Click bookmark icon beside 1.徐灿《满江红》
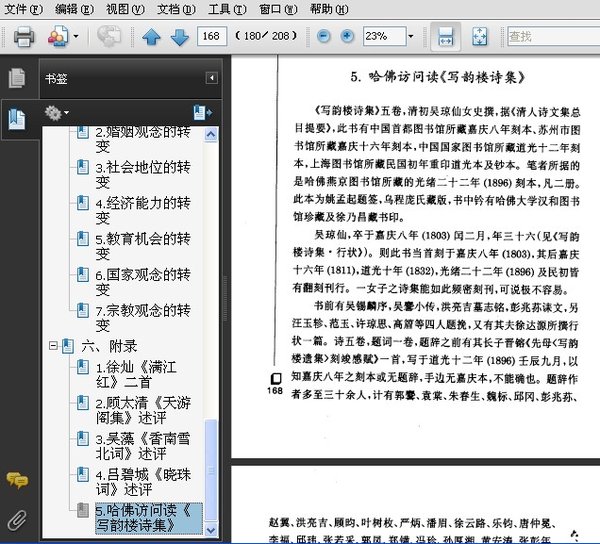The height and width of the screenshot is (544, 600). pos(83,367)
